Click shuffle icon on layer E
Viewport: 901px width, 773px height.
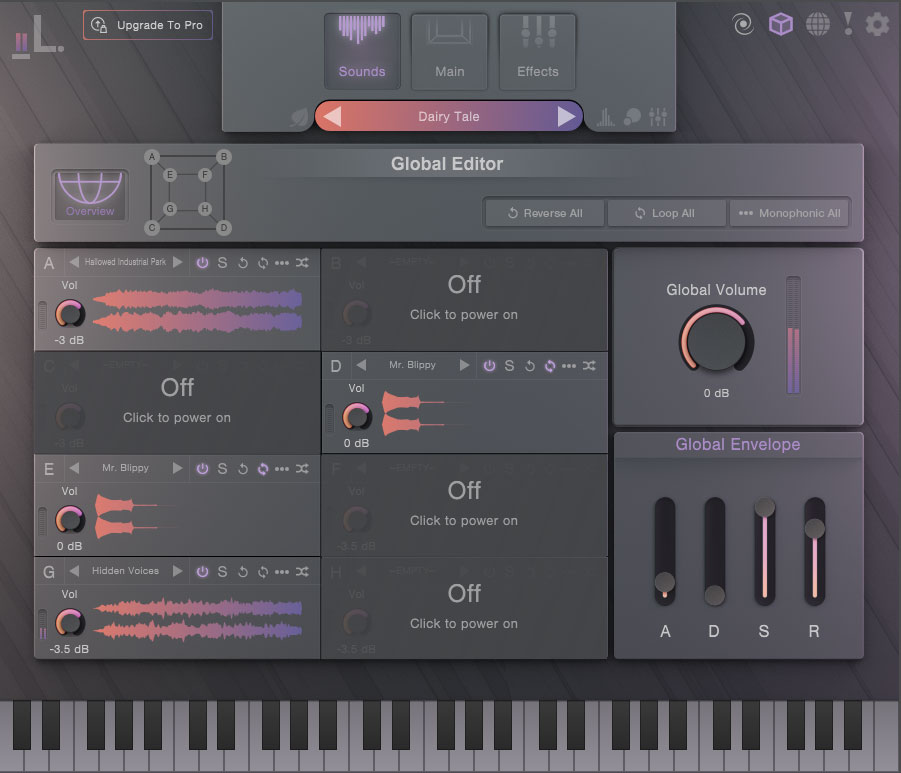[302, 469]
